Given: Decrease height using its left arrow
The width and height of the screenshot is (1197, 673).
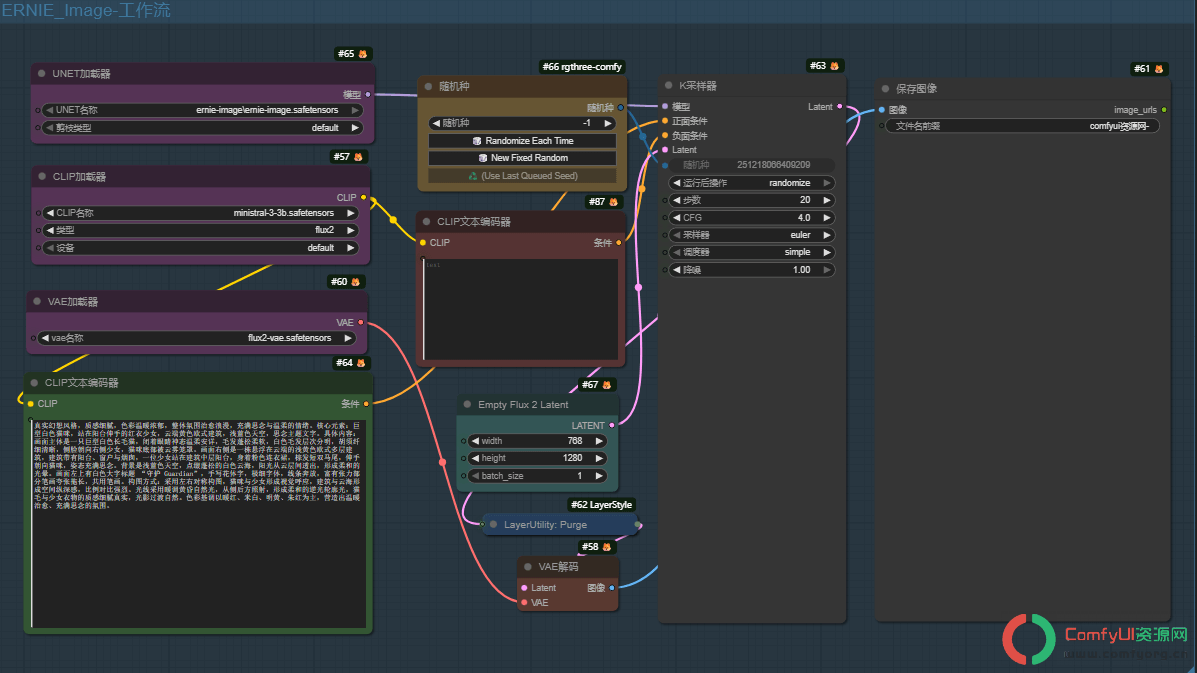Looking at the screenshot, I should point(475,459).
